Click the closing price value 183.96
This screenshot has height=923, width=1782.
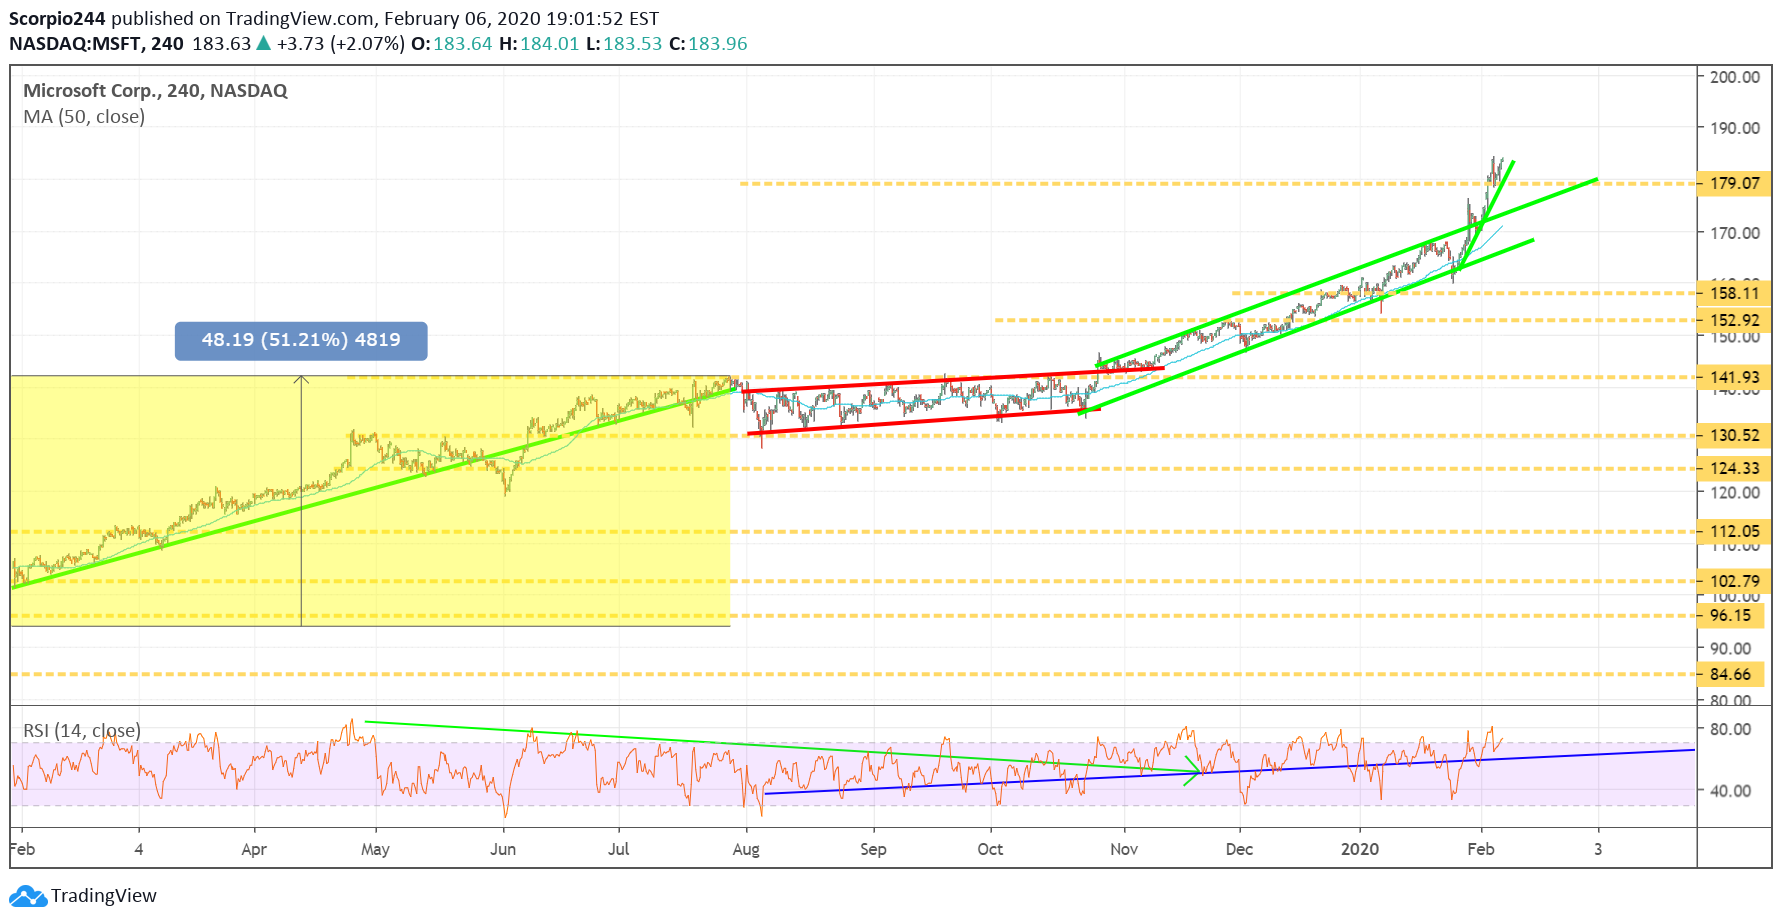click(x=718, y=44)
